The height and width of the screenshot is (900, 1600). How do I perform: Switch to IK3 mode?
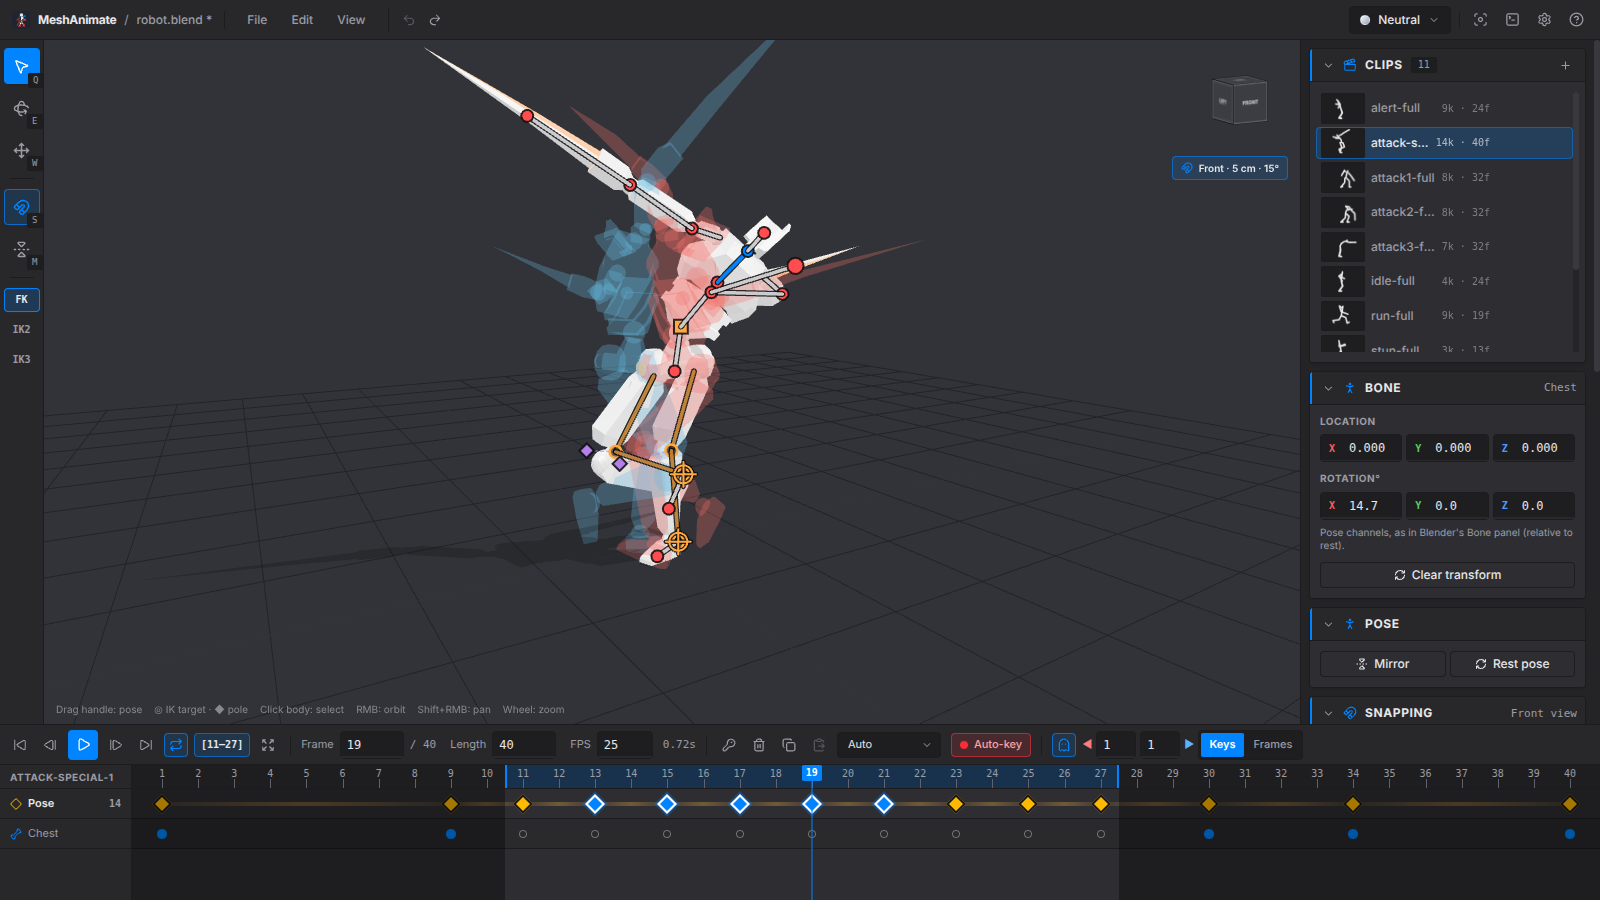(21, 359)
